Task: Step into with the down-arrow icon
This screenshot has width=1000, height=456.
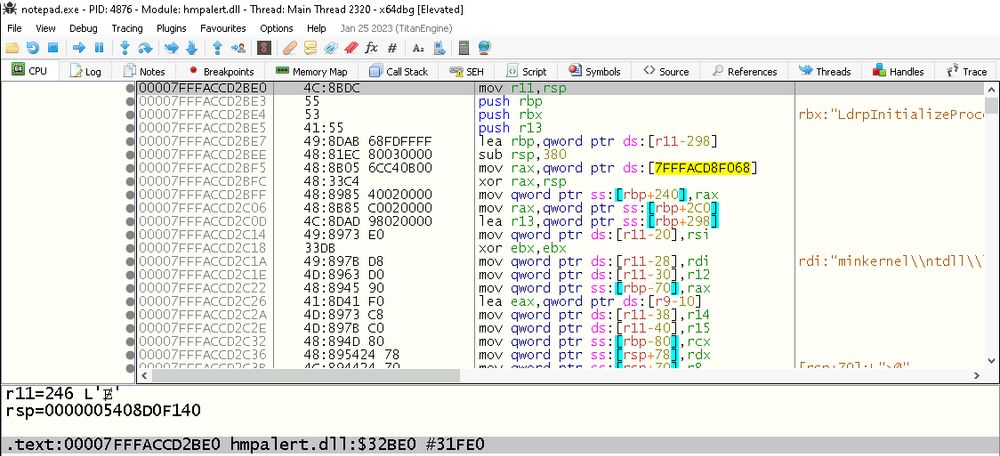Action: 125,48
